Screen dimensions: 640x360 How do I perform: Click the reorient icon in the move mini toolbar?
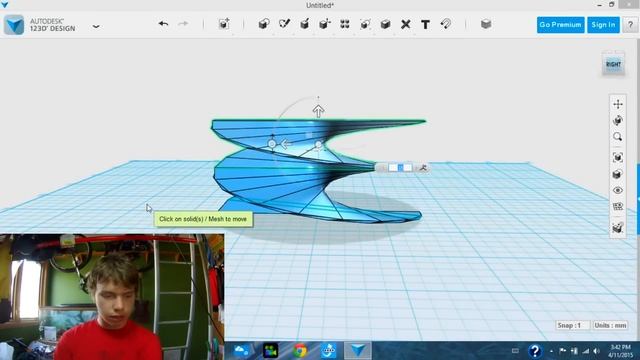(x=423, y=167)
